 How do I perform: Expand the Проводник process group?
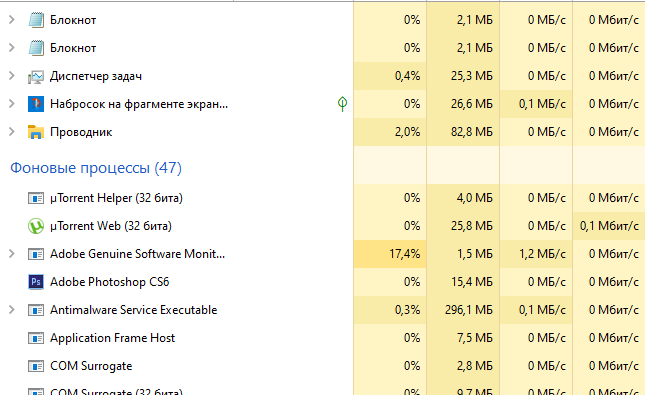(x=12, y=132)
